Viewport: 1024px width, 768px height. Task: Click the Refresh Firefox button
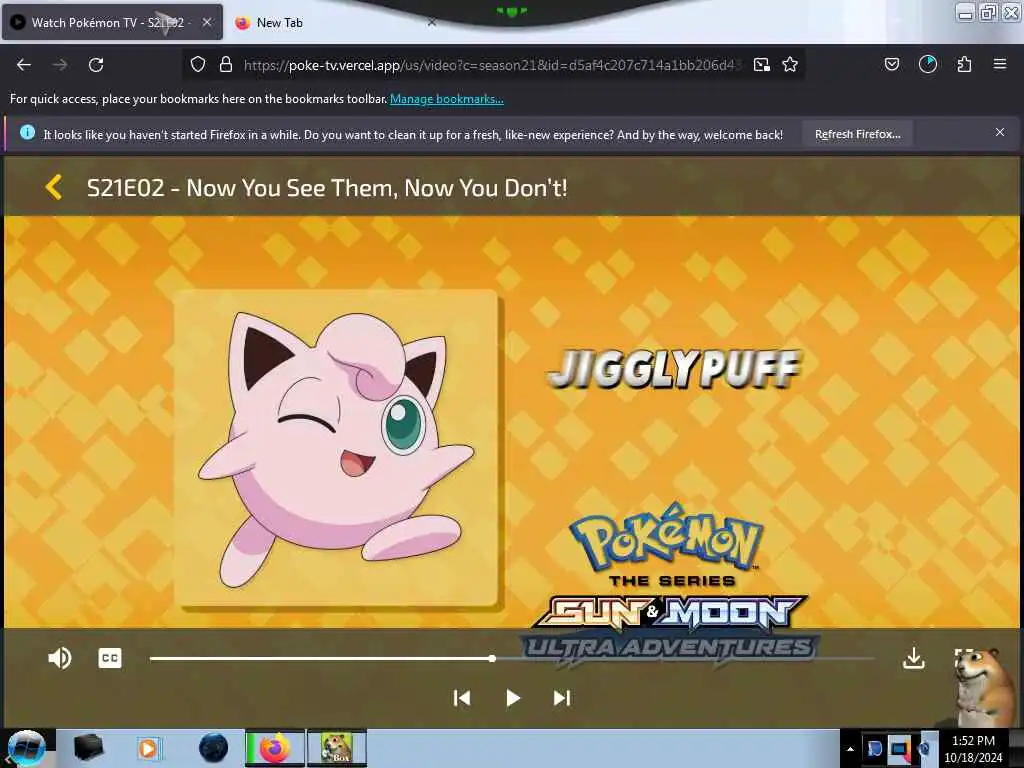[x=857, y=134]
